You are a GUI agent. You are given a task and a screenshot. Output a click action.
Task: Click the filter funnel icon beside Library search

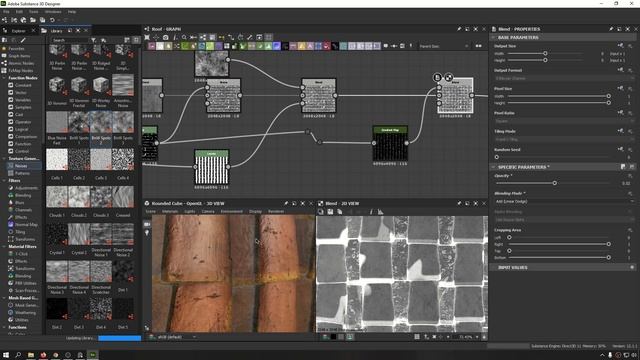tap(93, 40)
